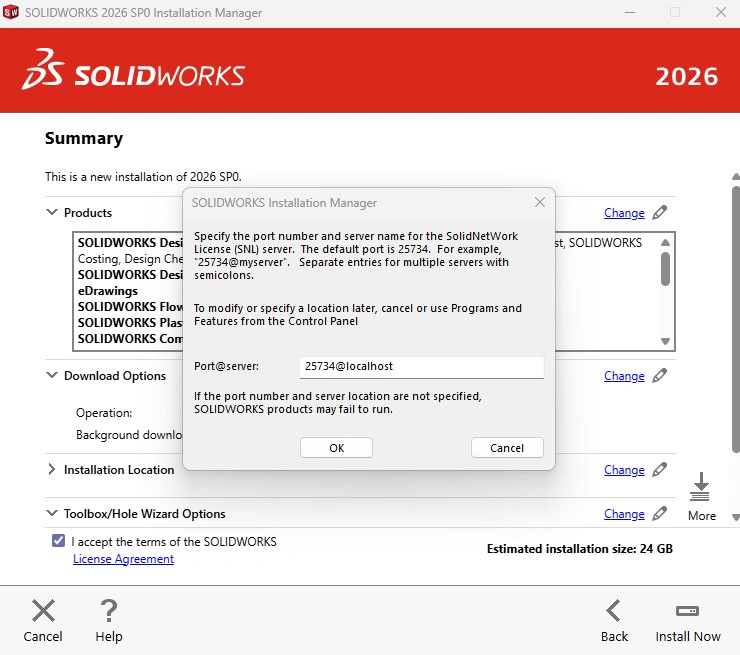Go Back using the arrow icon
This screenshot has height=655, width=740.
(x=614, y=611)
